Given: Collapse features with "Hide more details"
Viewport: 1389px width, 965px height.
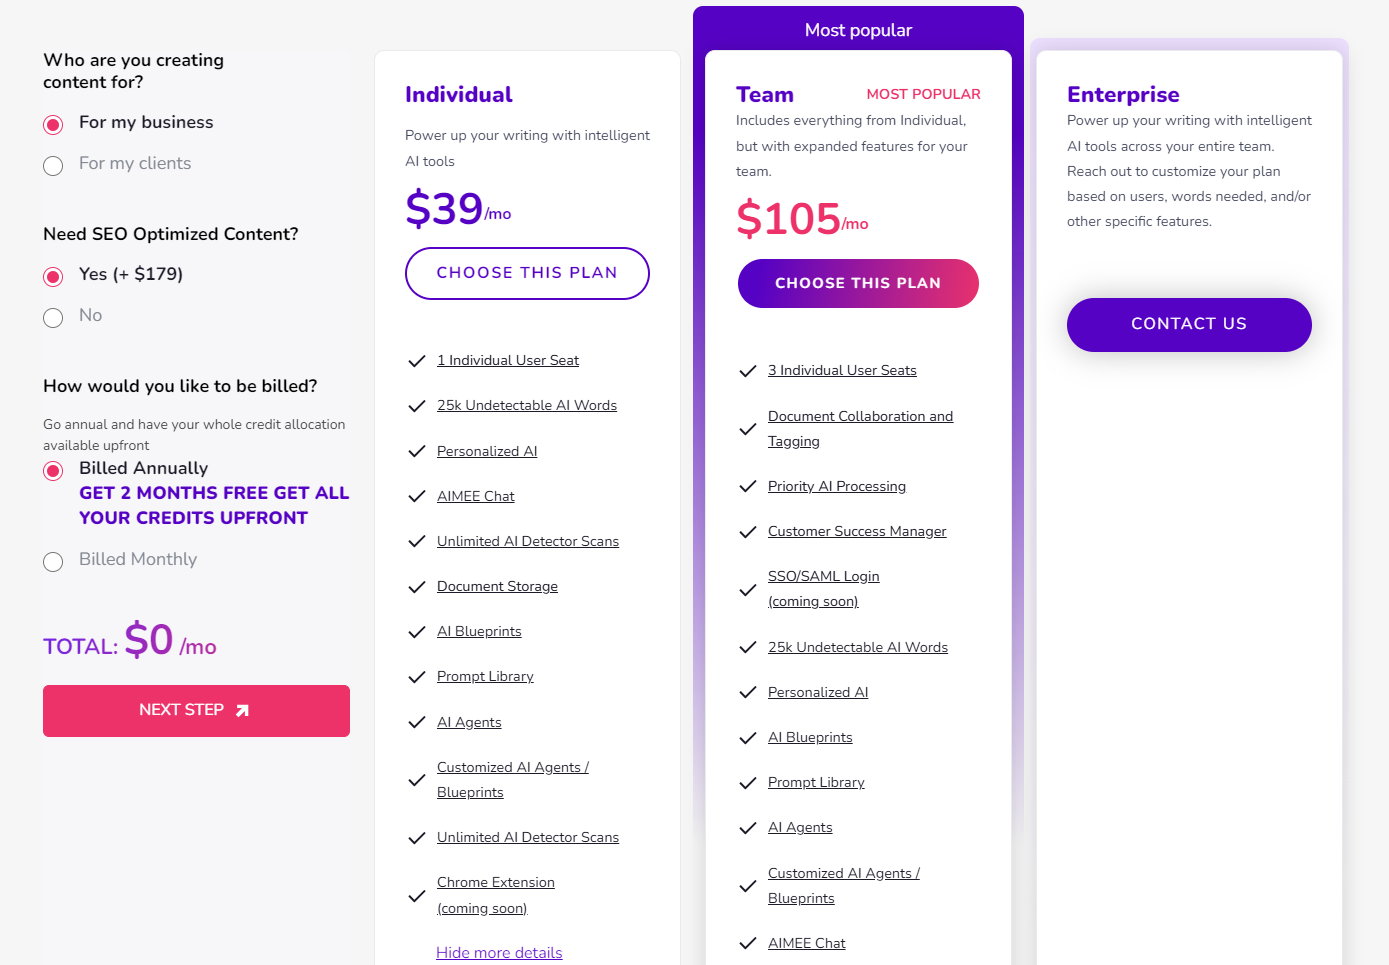Looking at the screenshot, I should click(x=499, y=952).
